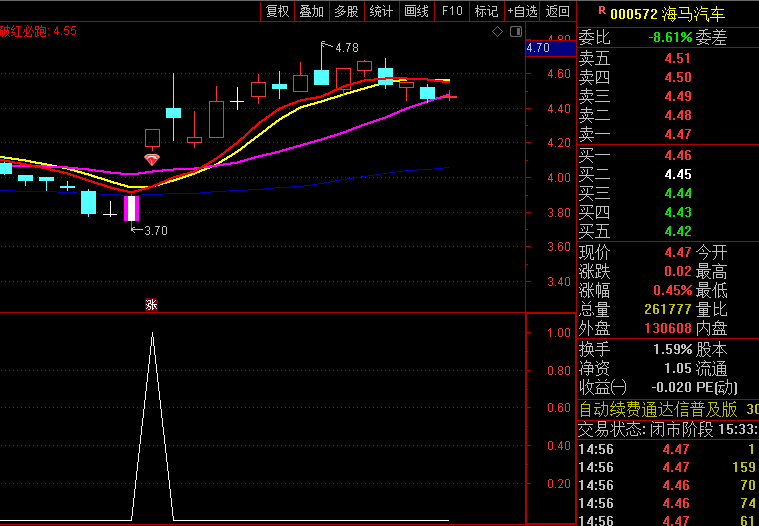759x526 pixels.
Task: Click the 自动续费通达信普及版 banner
Action: 658,410
